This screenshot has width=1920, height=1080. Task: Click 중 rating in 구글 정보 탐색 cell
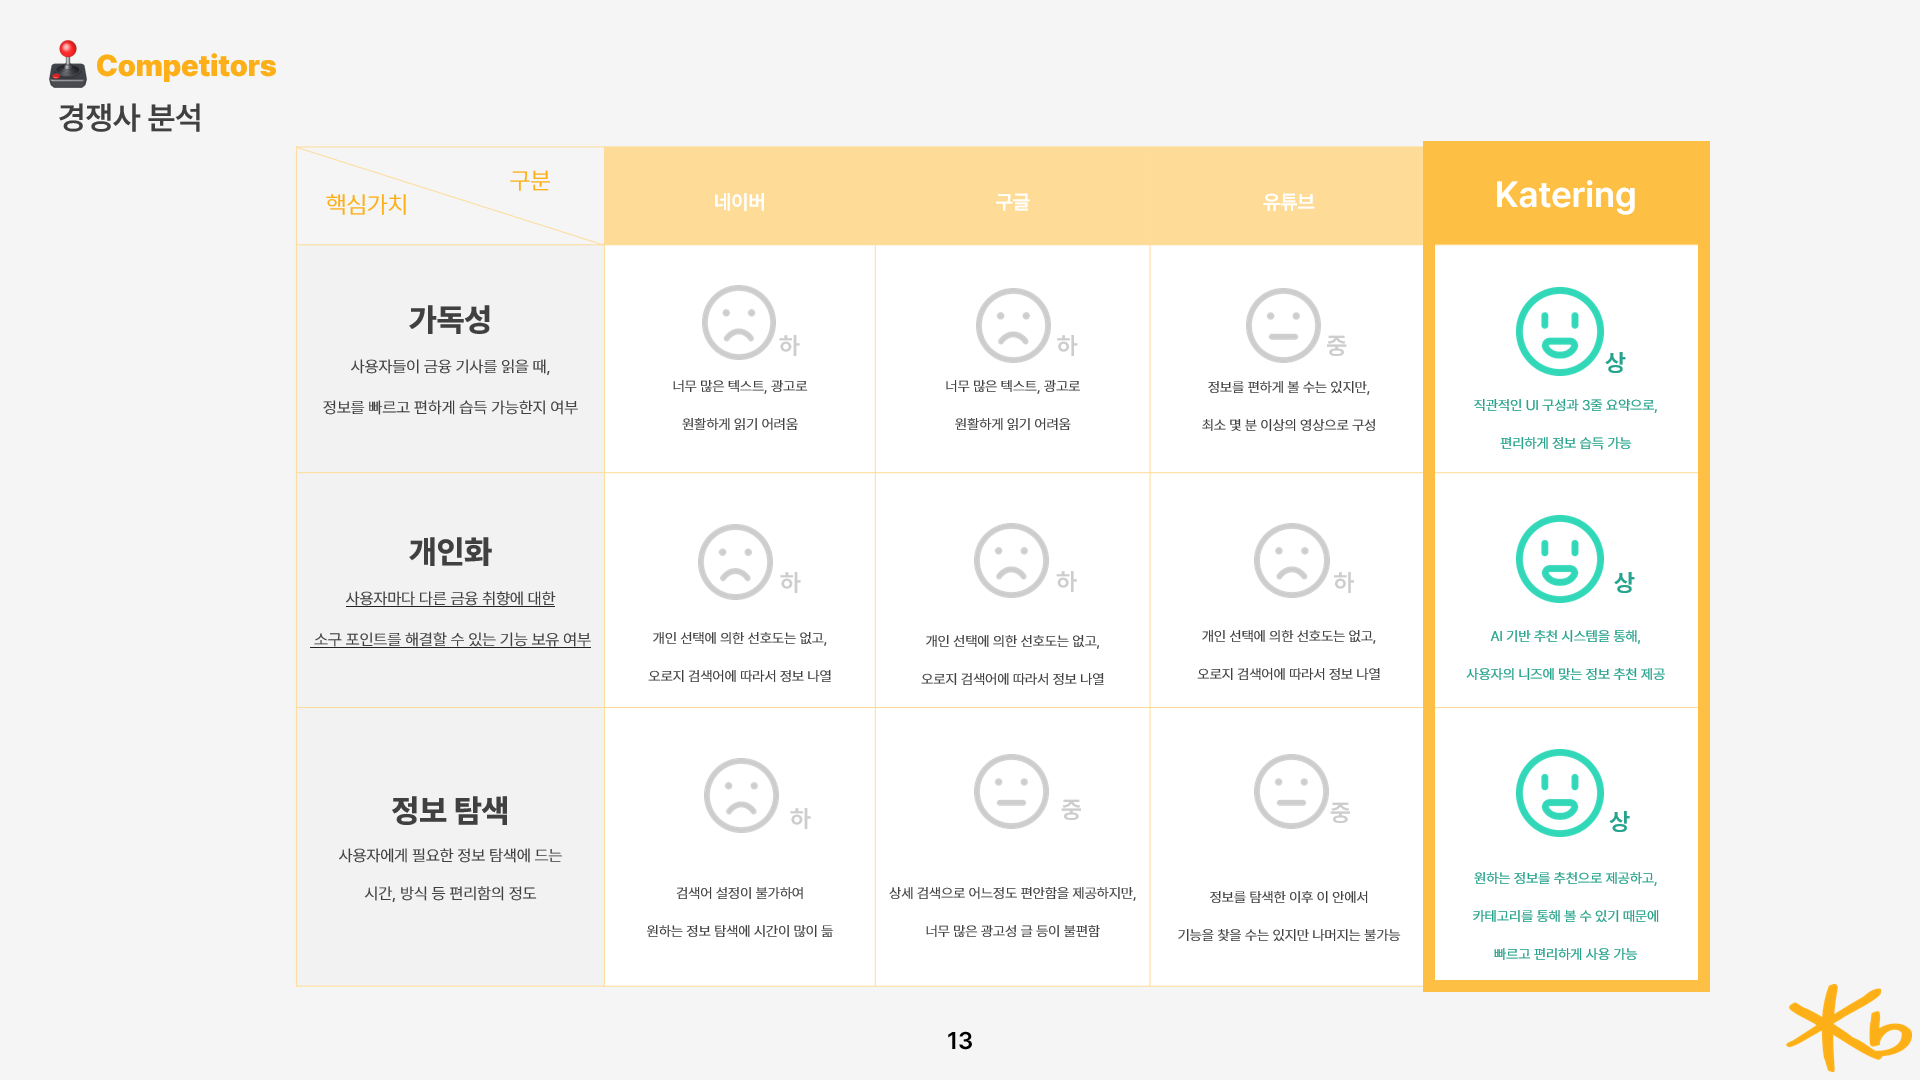coord(1070,809)
